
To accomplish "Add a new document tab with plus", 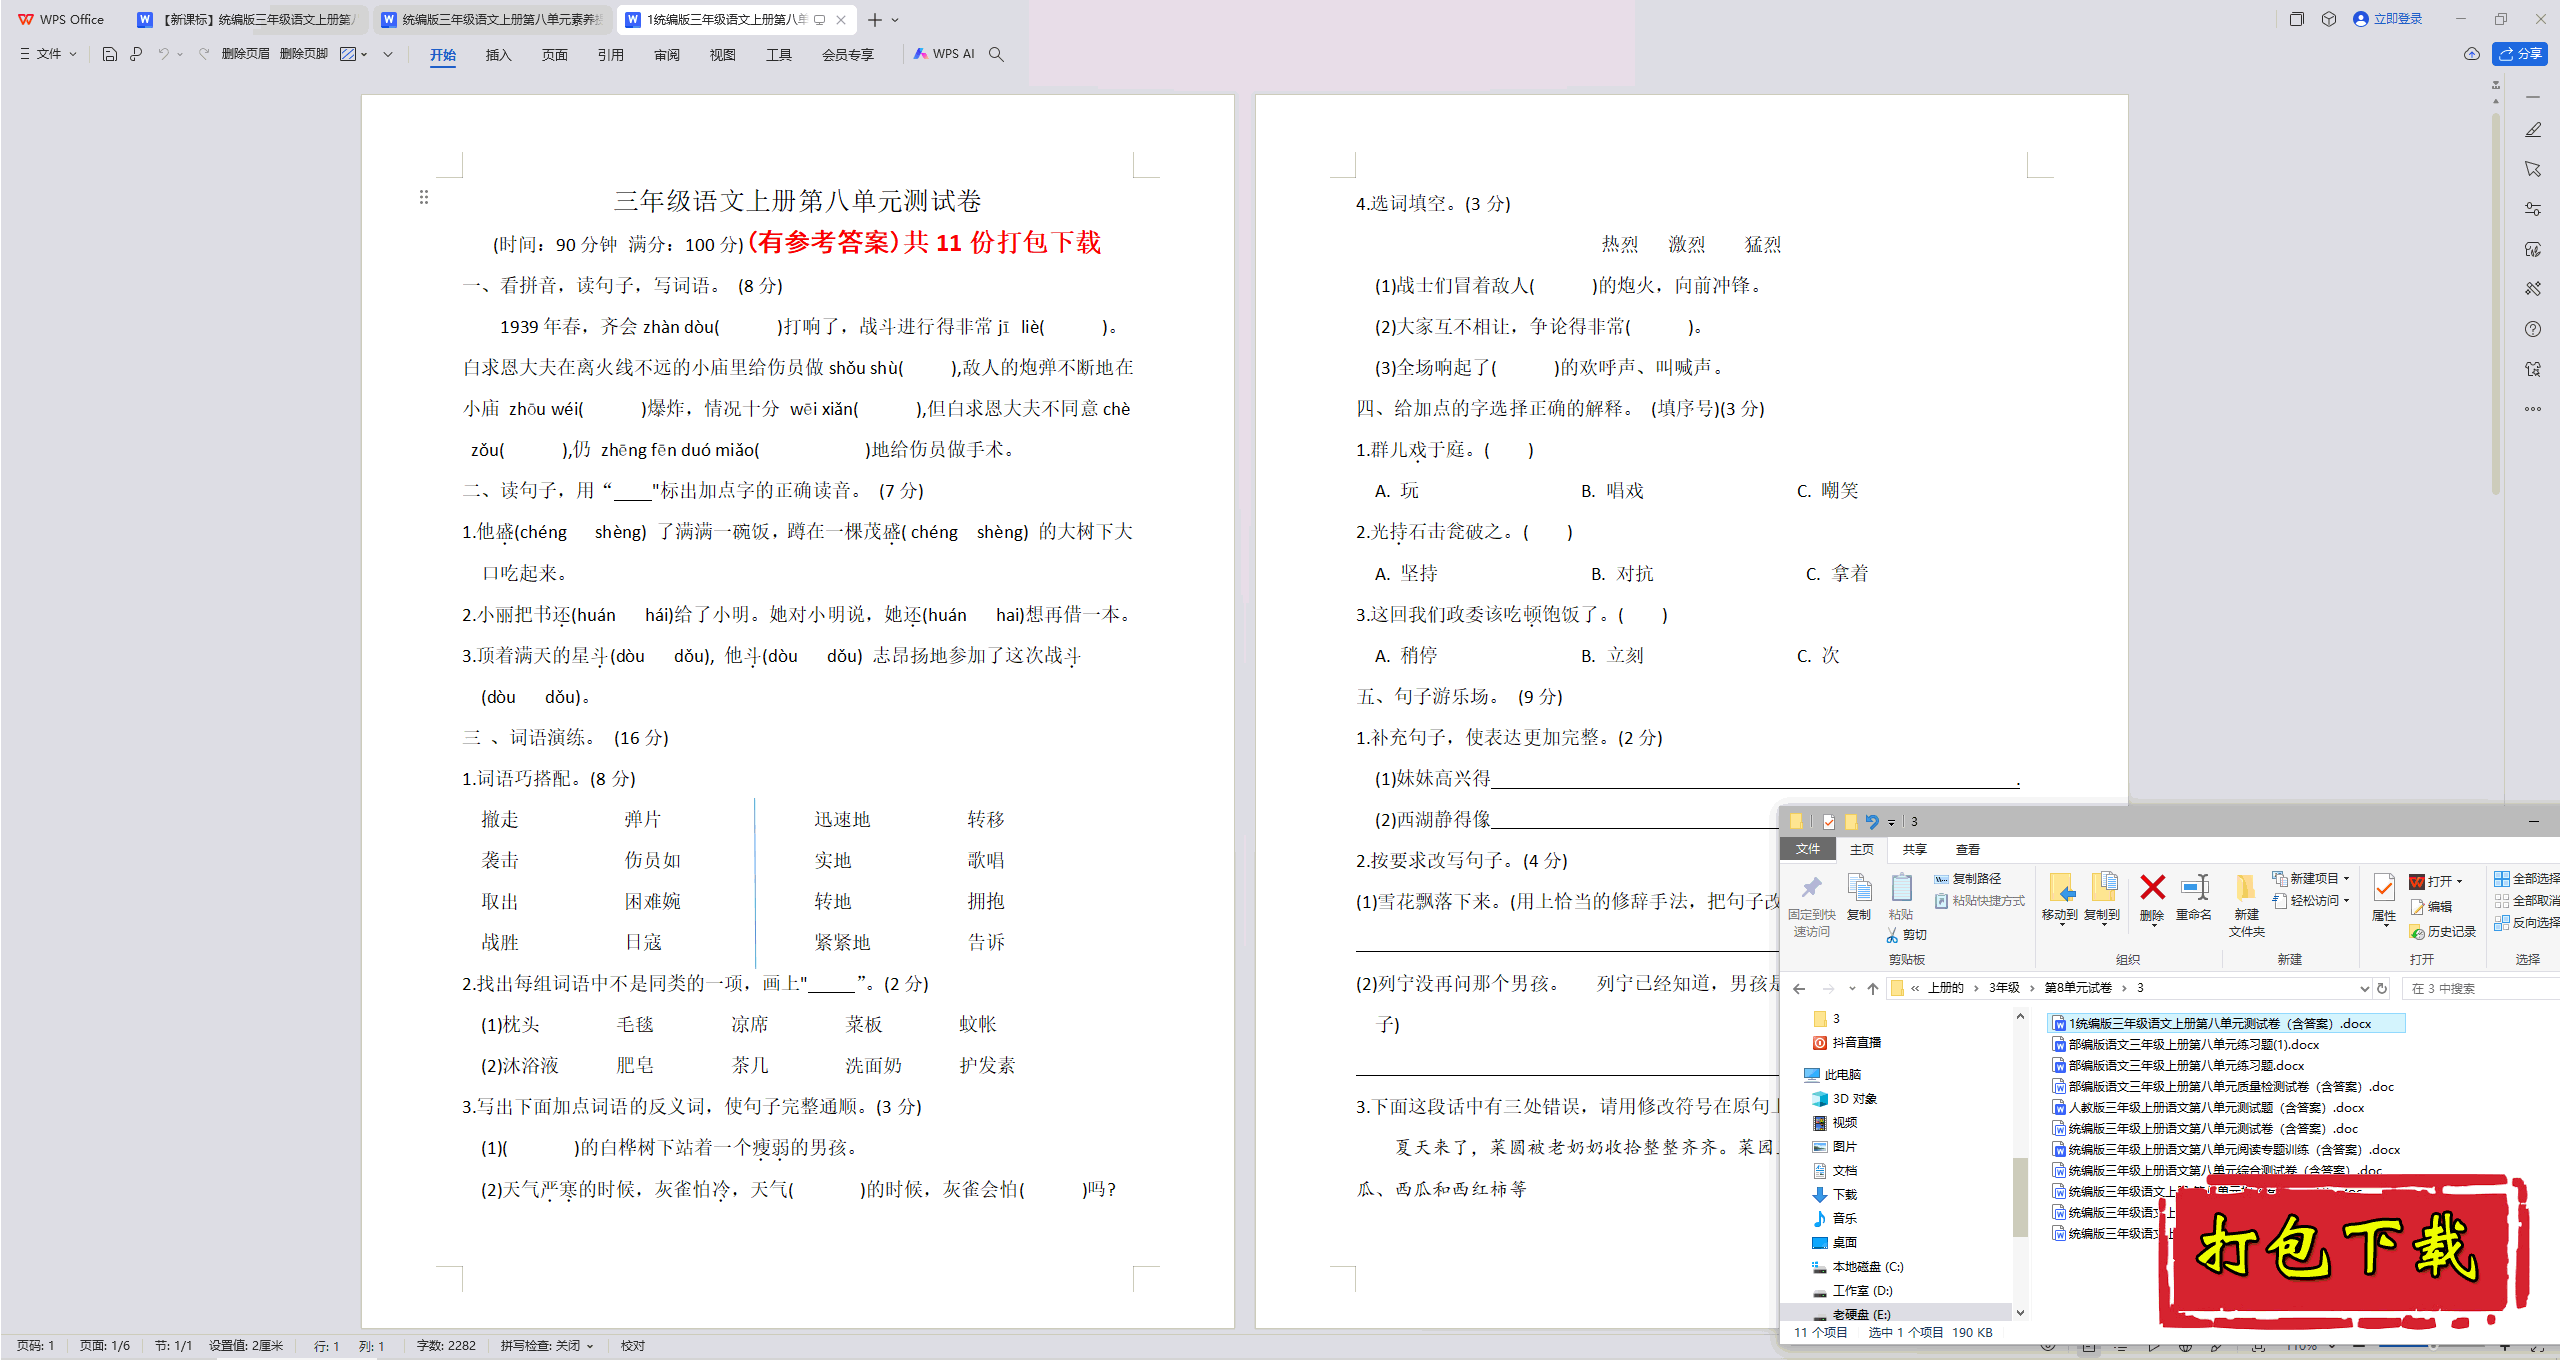I will point(875,19).
